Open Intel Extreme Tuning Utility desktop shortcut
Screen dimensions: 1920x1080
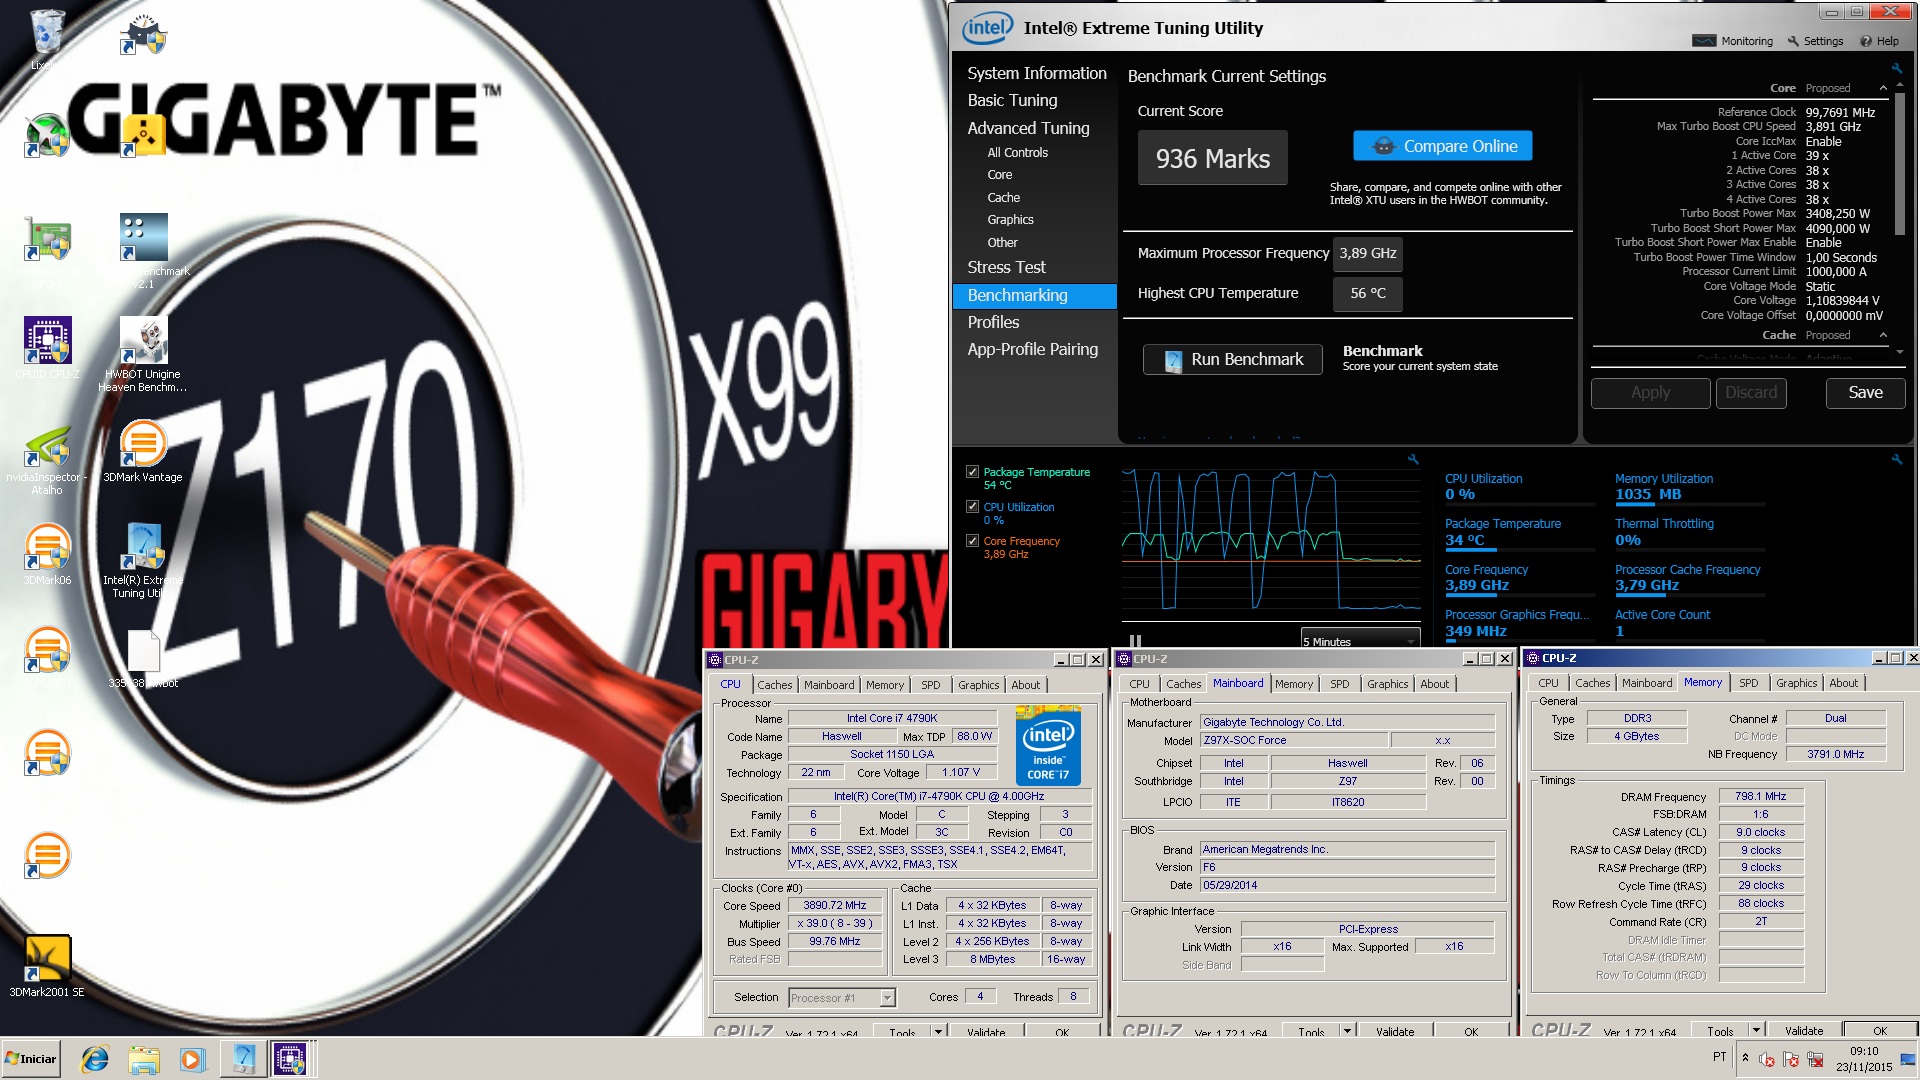point(143,560)
